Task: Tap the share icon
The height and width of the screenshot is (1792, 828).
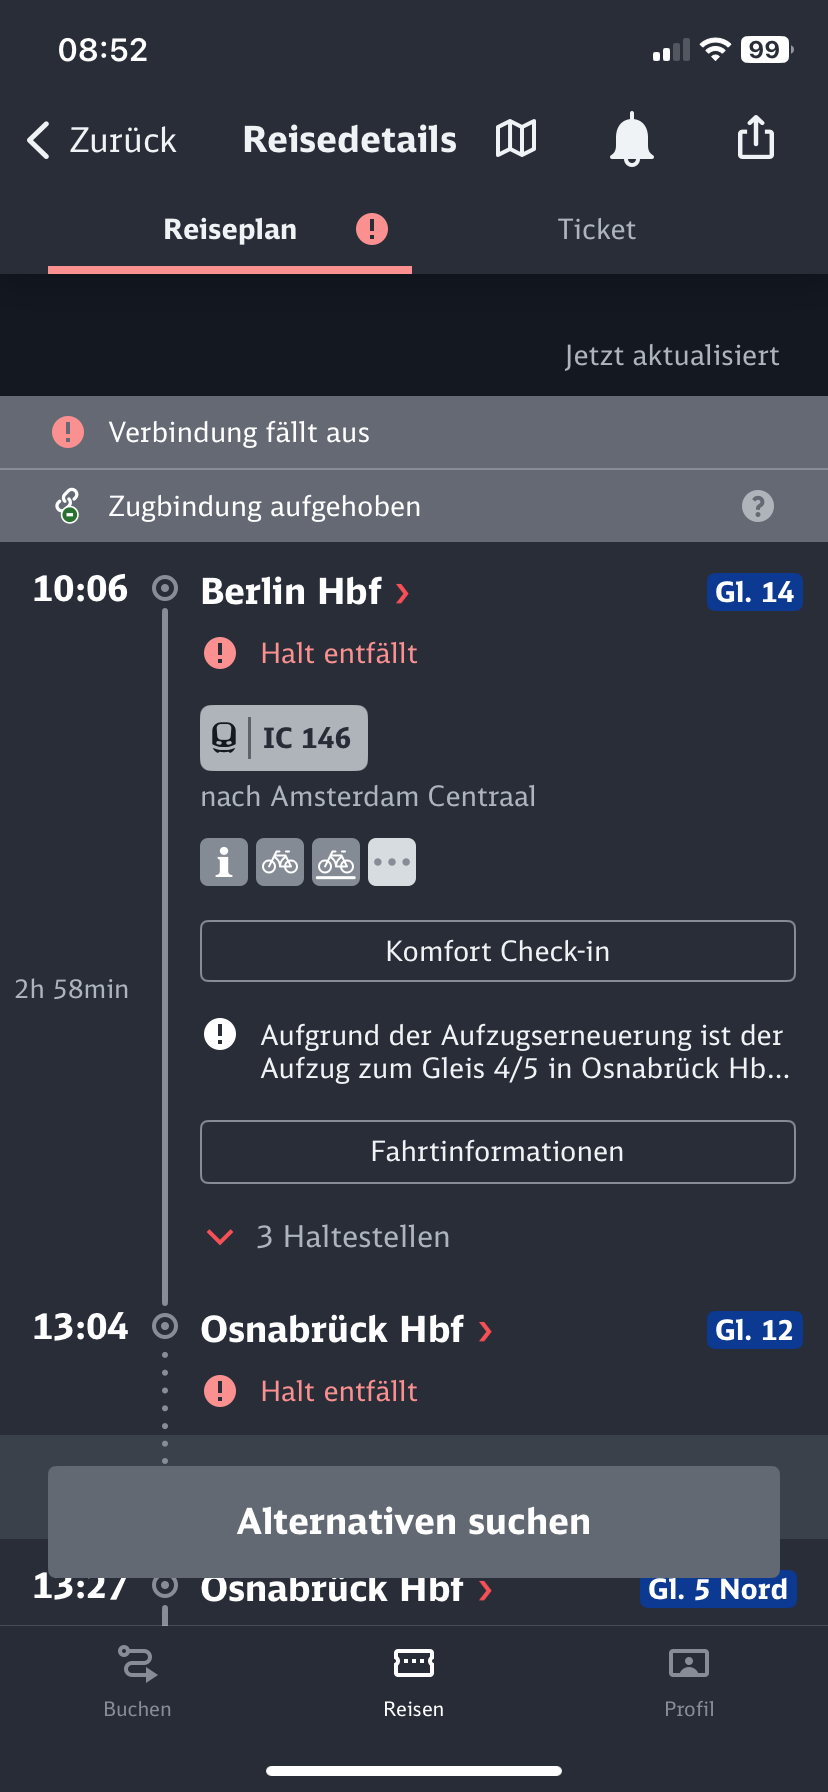Action: click(756, 138)
